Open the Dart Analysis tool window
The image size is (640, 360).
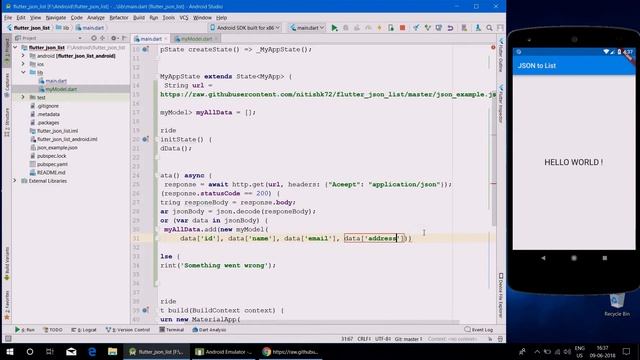pyautogui.click(x=209, y=329)
